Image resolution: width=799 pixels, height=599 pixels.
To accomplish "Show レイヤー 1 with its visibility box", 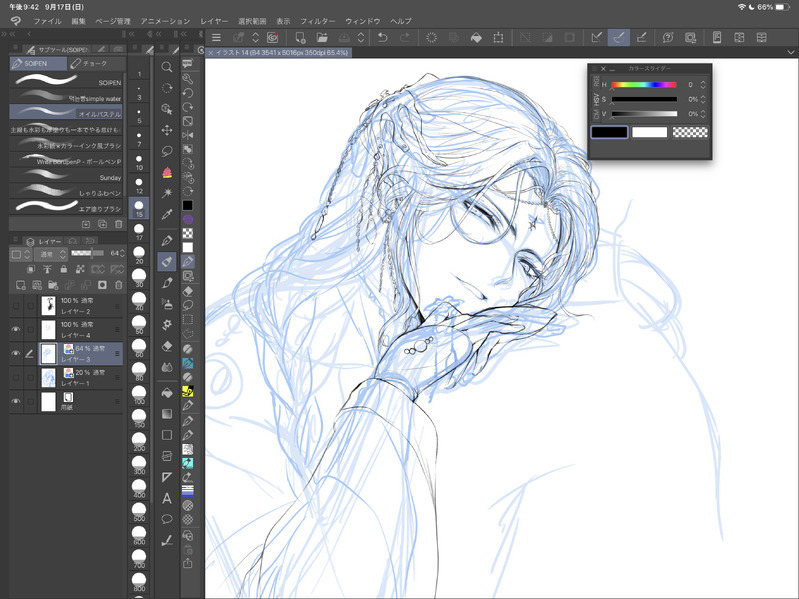I will (x=16, y=377).
